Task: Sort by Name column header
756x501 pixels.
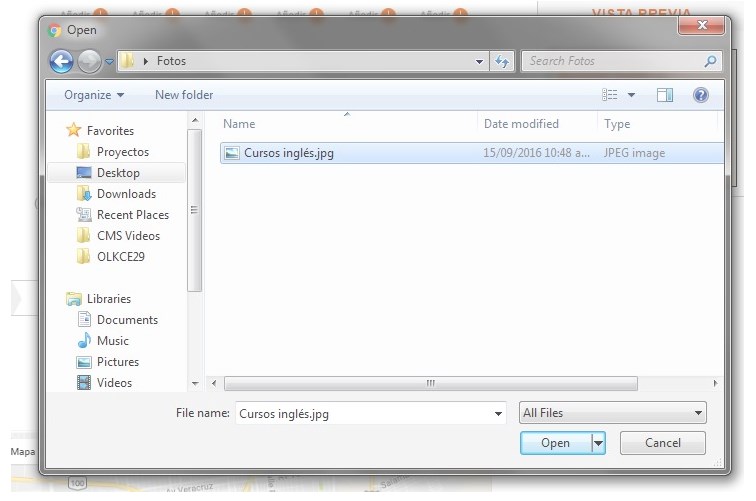Action: point(239,124)
